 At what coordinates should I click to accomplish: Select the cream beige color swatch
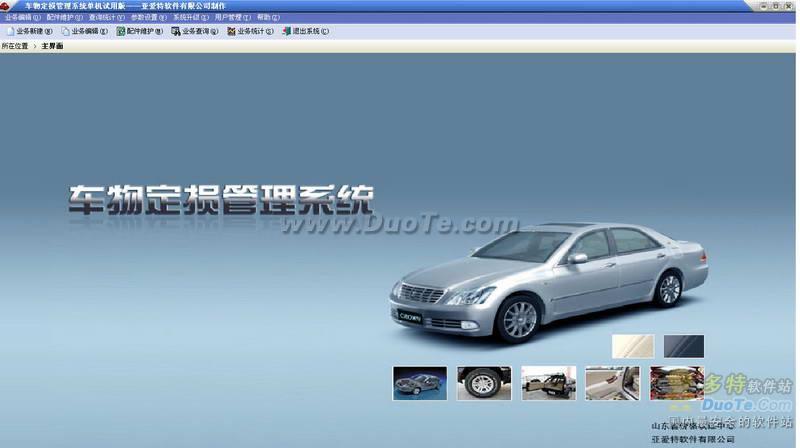[633, 346]
